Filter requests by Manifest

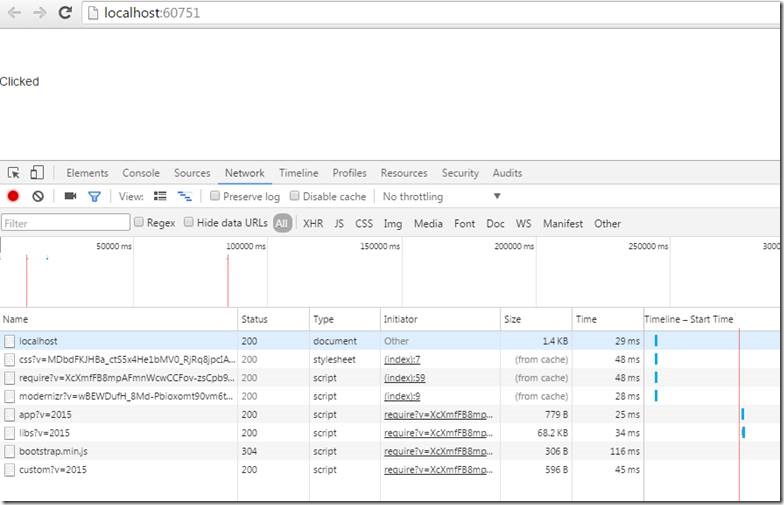tap(563, 224)
